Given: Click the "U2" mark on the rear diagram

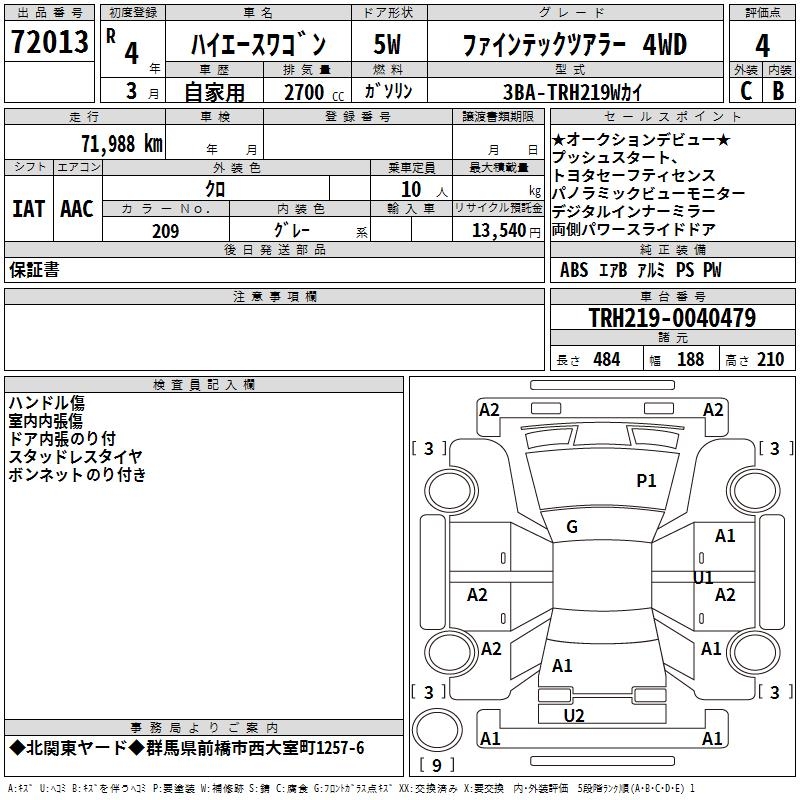Looking at the screenshot, I should coord(574,716).
